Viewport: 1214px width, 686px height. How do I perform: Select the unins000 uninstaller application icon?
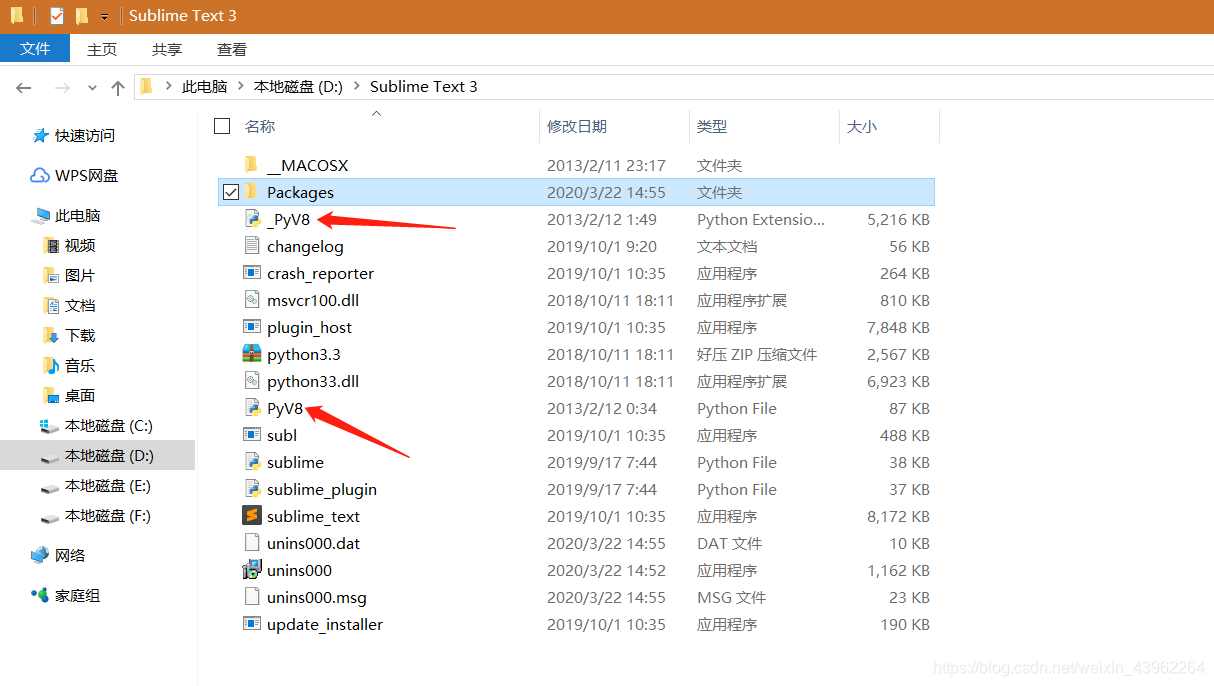(251, 570)
